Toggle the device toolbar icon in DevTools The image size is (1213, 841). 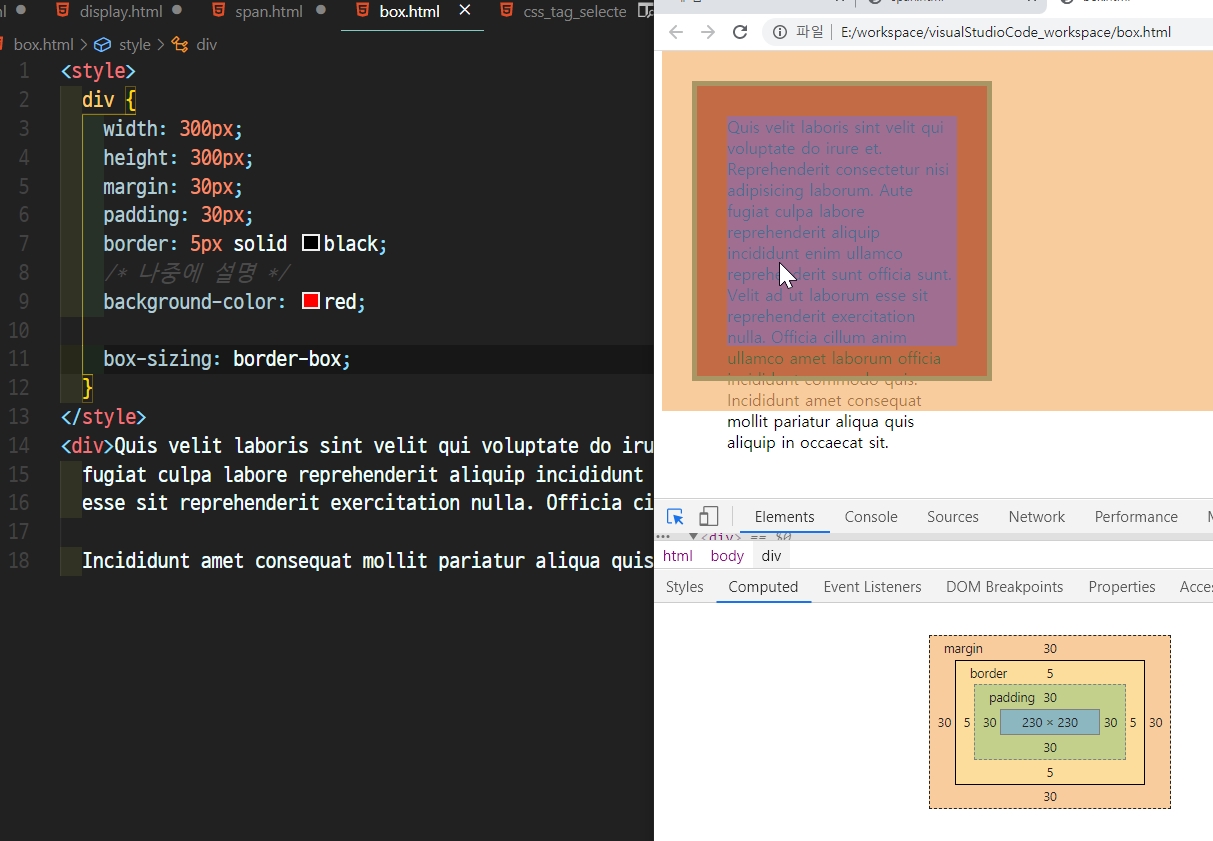[708, 517]
